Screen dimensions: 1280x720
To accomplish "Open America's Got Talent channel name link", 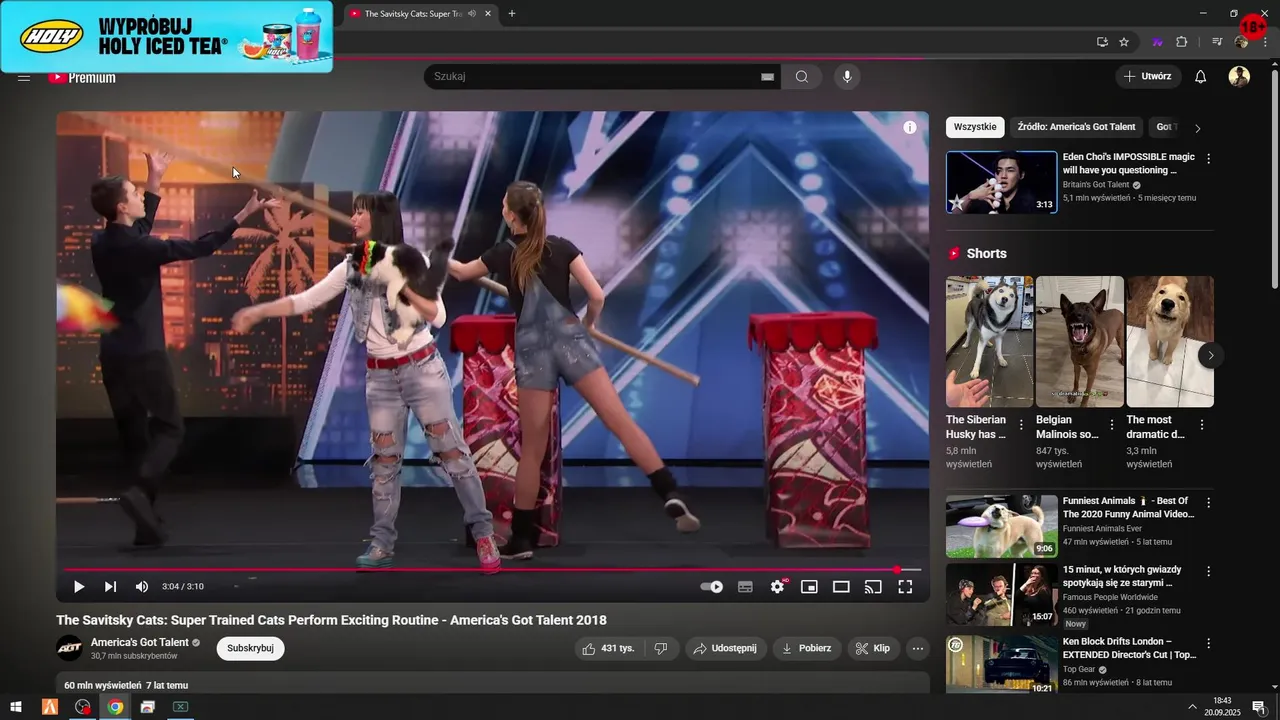I will [x=139, y=642].
